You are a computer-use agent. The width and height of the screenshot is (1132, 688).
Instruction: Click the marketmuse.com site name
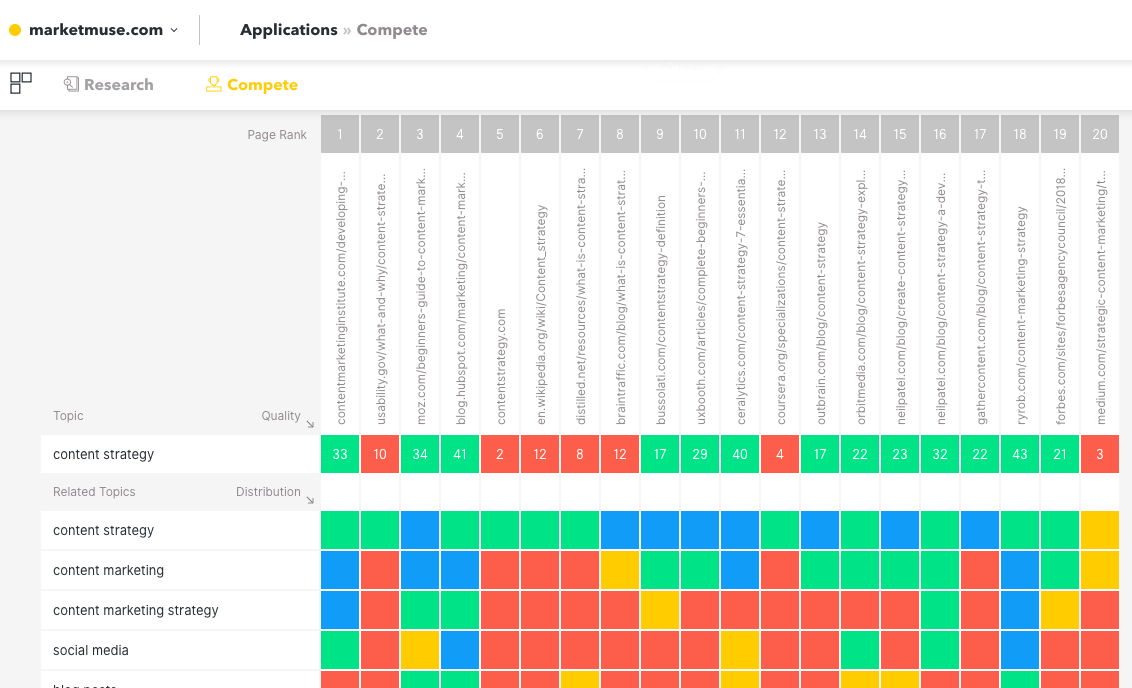[x=96, y=30]
